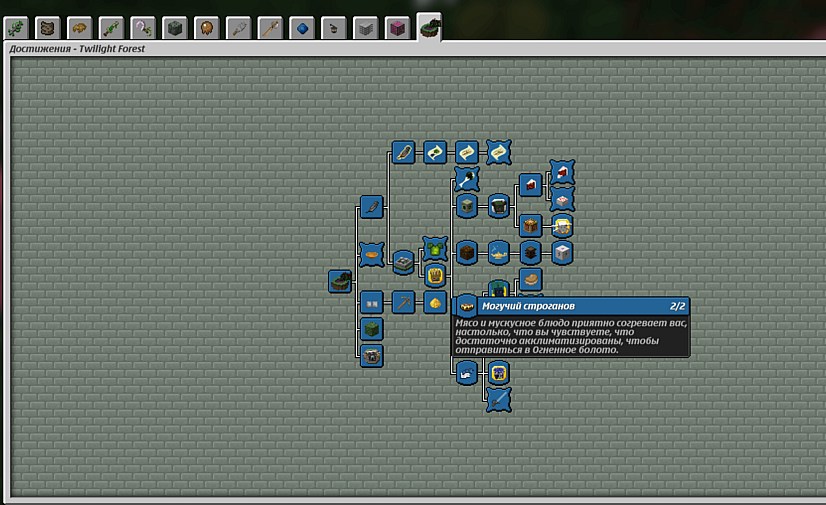Click the bone club challenge advancement
Viewport: 826px width, 505px height.
[467, 180]
